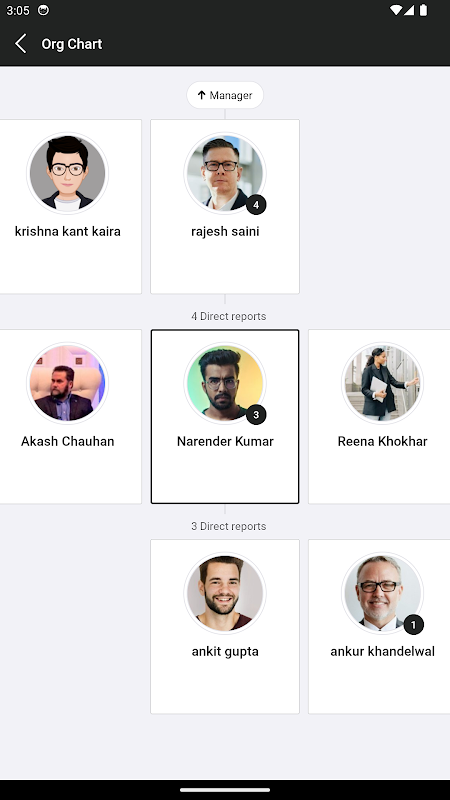450x800 pixels.
Task: Tap the Narender Kumar name label
Action: click(x=225, y=441)
